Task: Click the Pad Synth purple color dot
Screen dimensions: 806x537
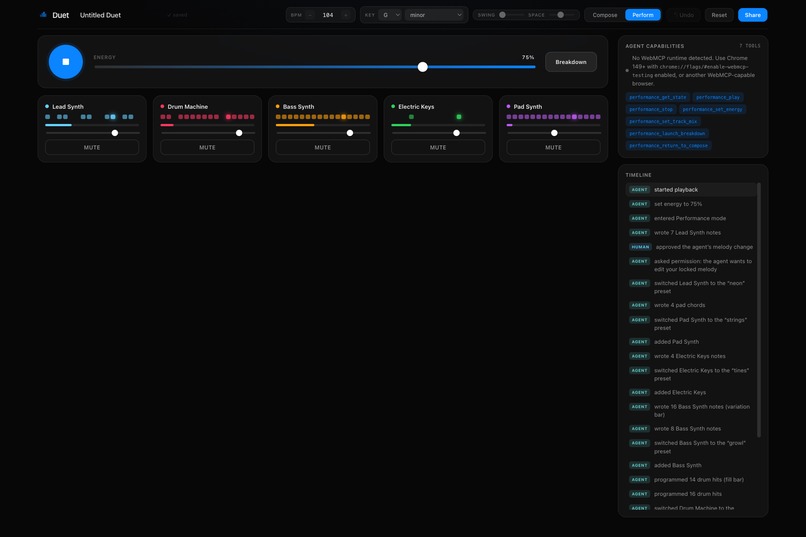Action: click(508, 106)
